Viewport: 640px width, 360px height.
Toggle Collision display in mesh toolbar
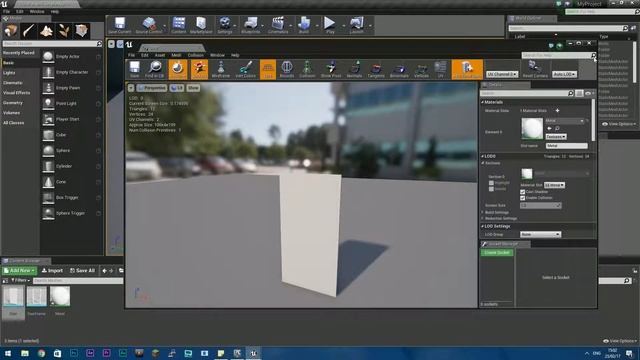click(307, 69)
